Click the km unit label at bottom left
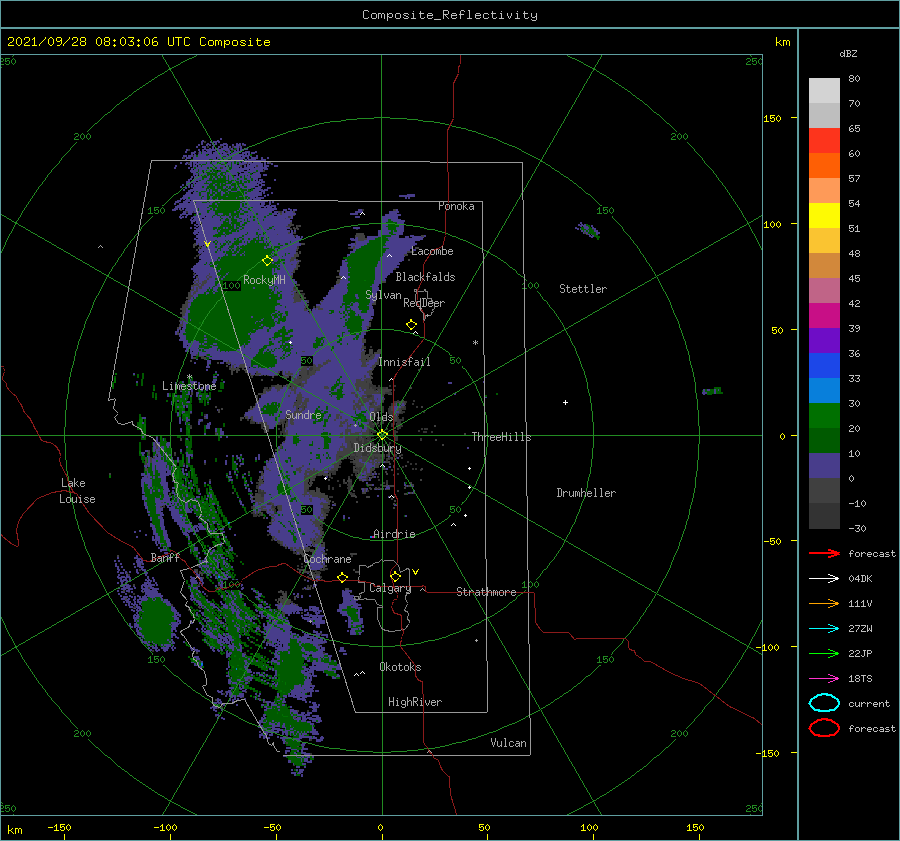Viewport: 900px width, 841px height. coord(14,830)
